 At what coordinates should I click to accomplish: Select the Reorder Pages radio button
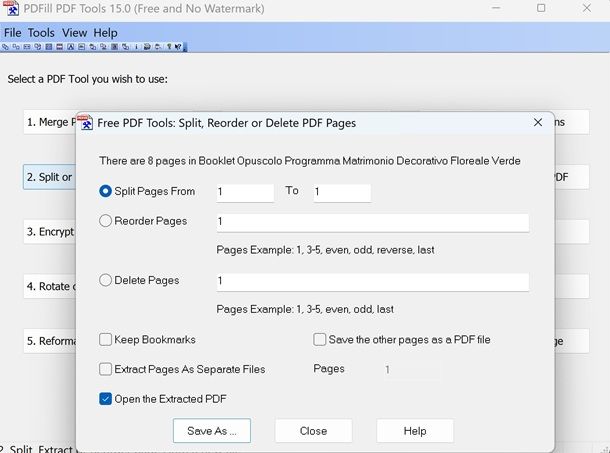click(x=105, y=221)
